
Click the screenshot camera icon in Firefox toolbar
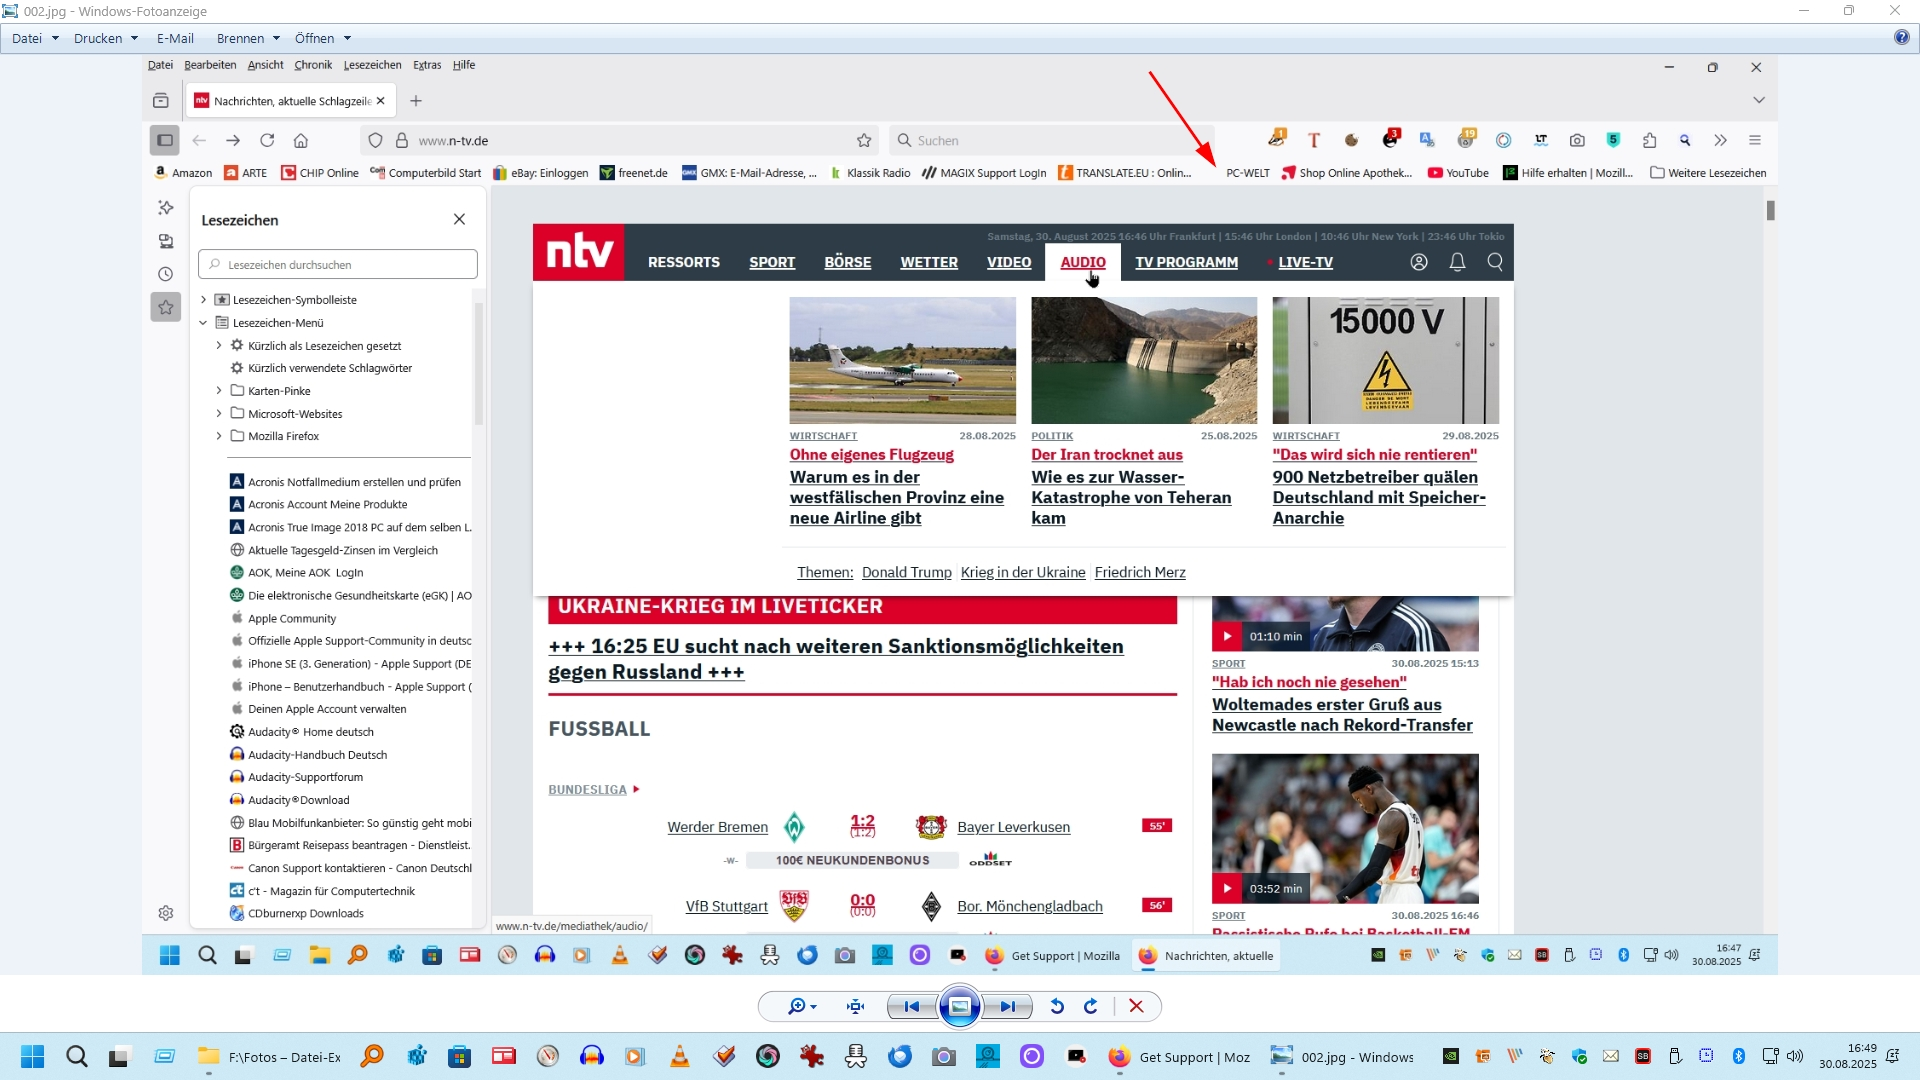pyautogui.click(x=1577, y=140)
